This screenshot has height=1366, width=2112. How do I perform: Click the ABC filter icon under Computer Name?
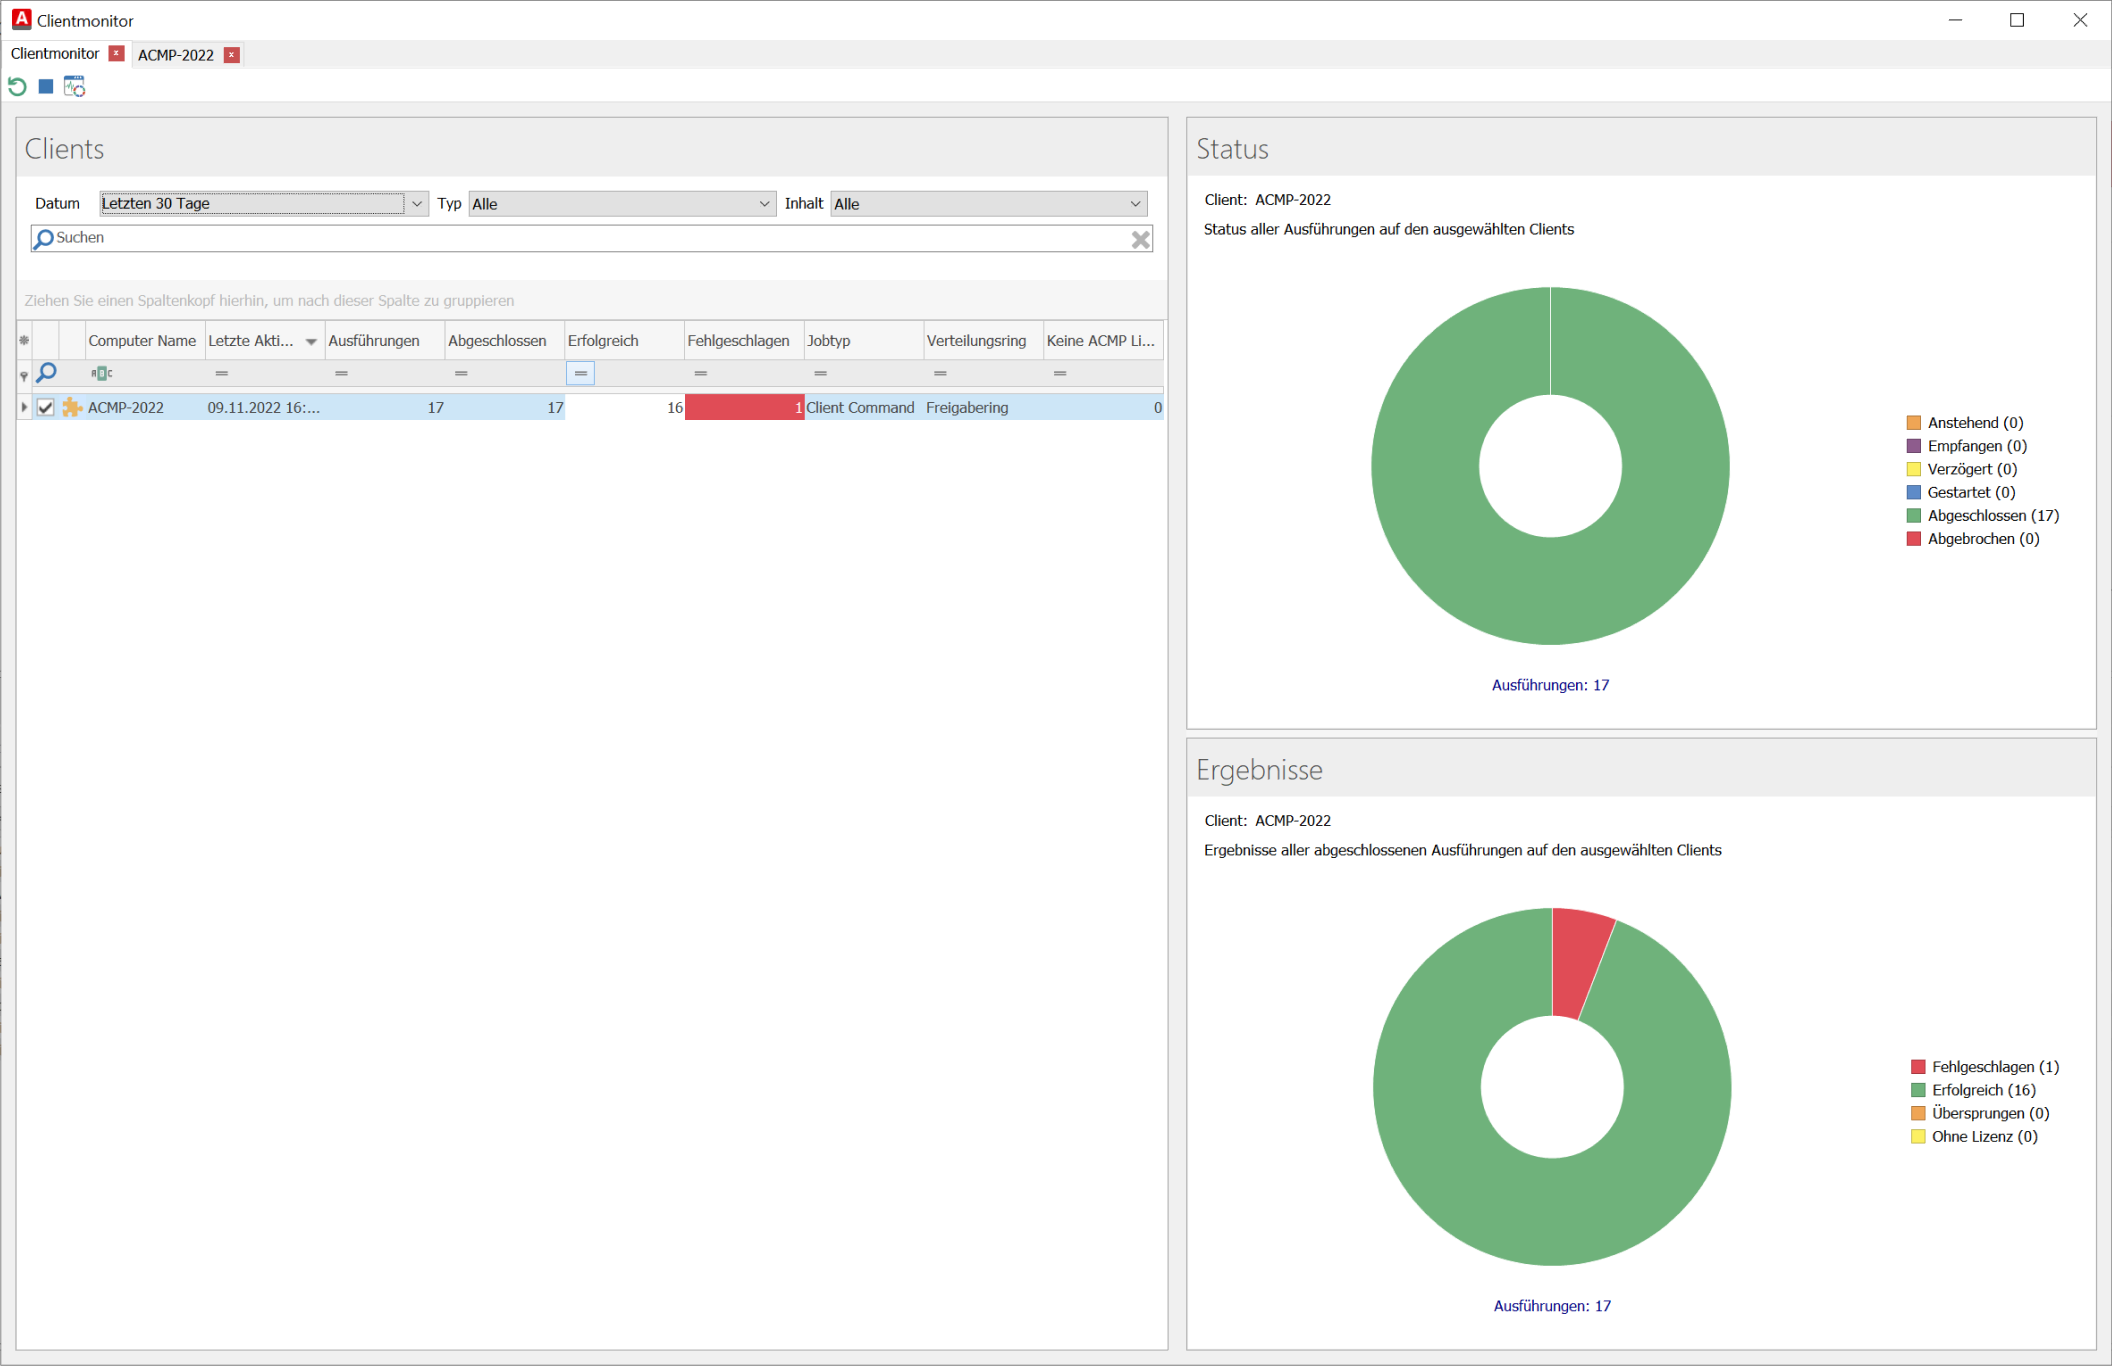(x=101, y=372)
